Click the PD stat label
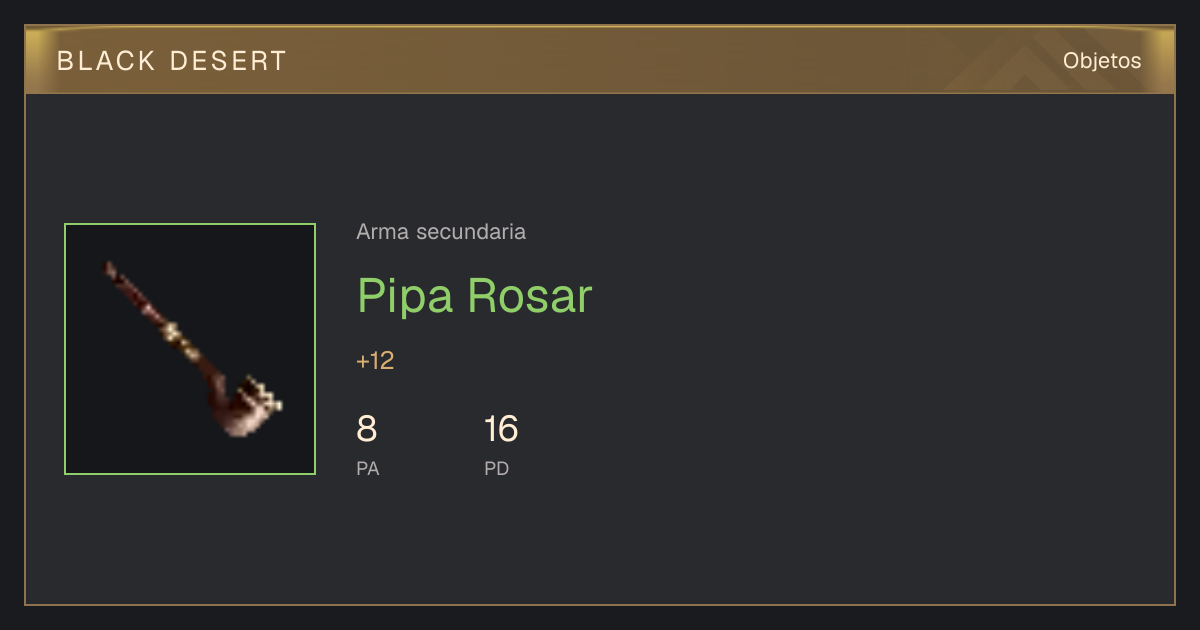This screenshot has width=1200, height=630. click(497, 468)
